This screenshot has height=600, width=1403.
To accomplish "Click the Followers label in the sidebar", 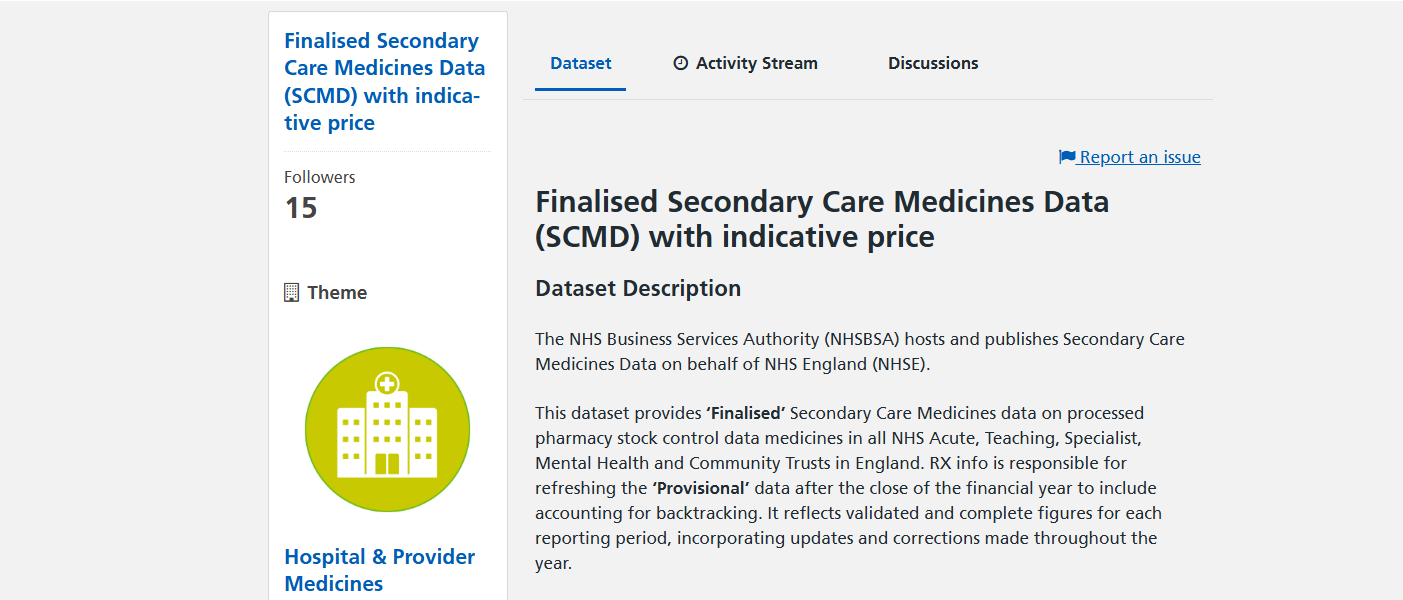I will pyautogui.click(x=319, y=177).
